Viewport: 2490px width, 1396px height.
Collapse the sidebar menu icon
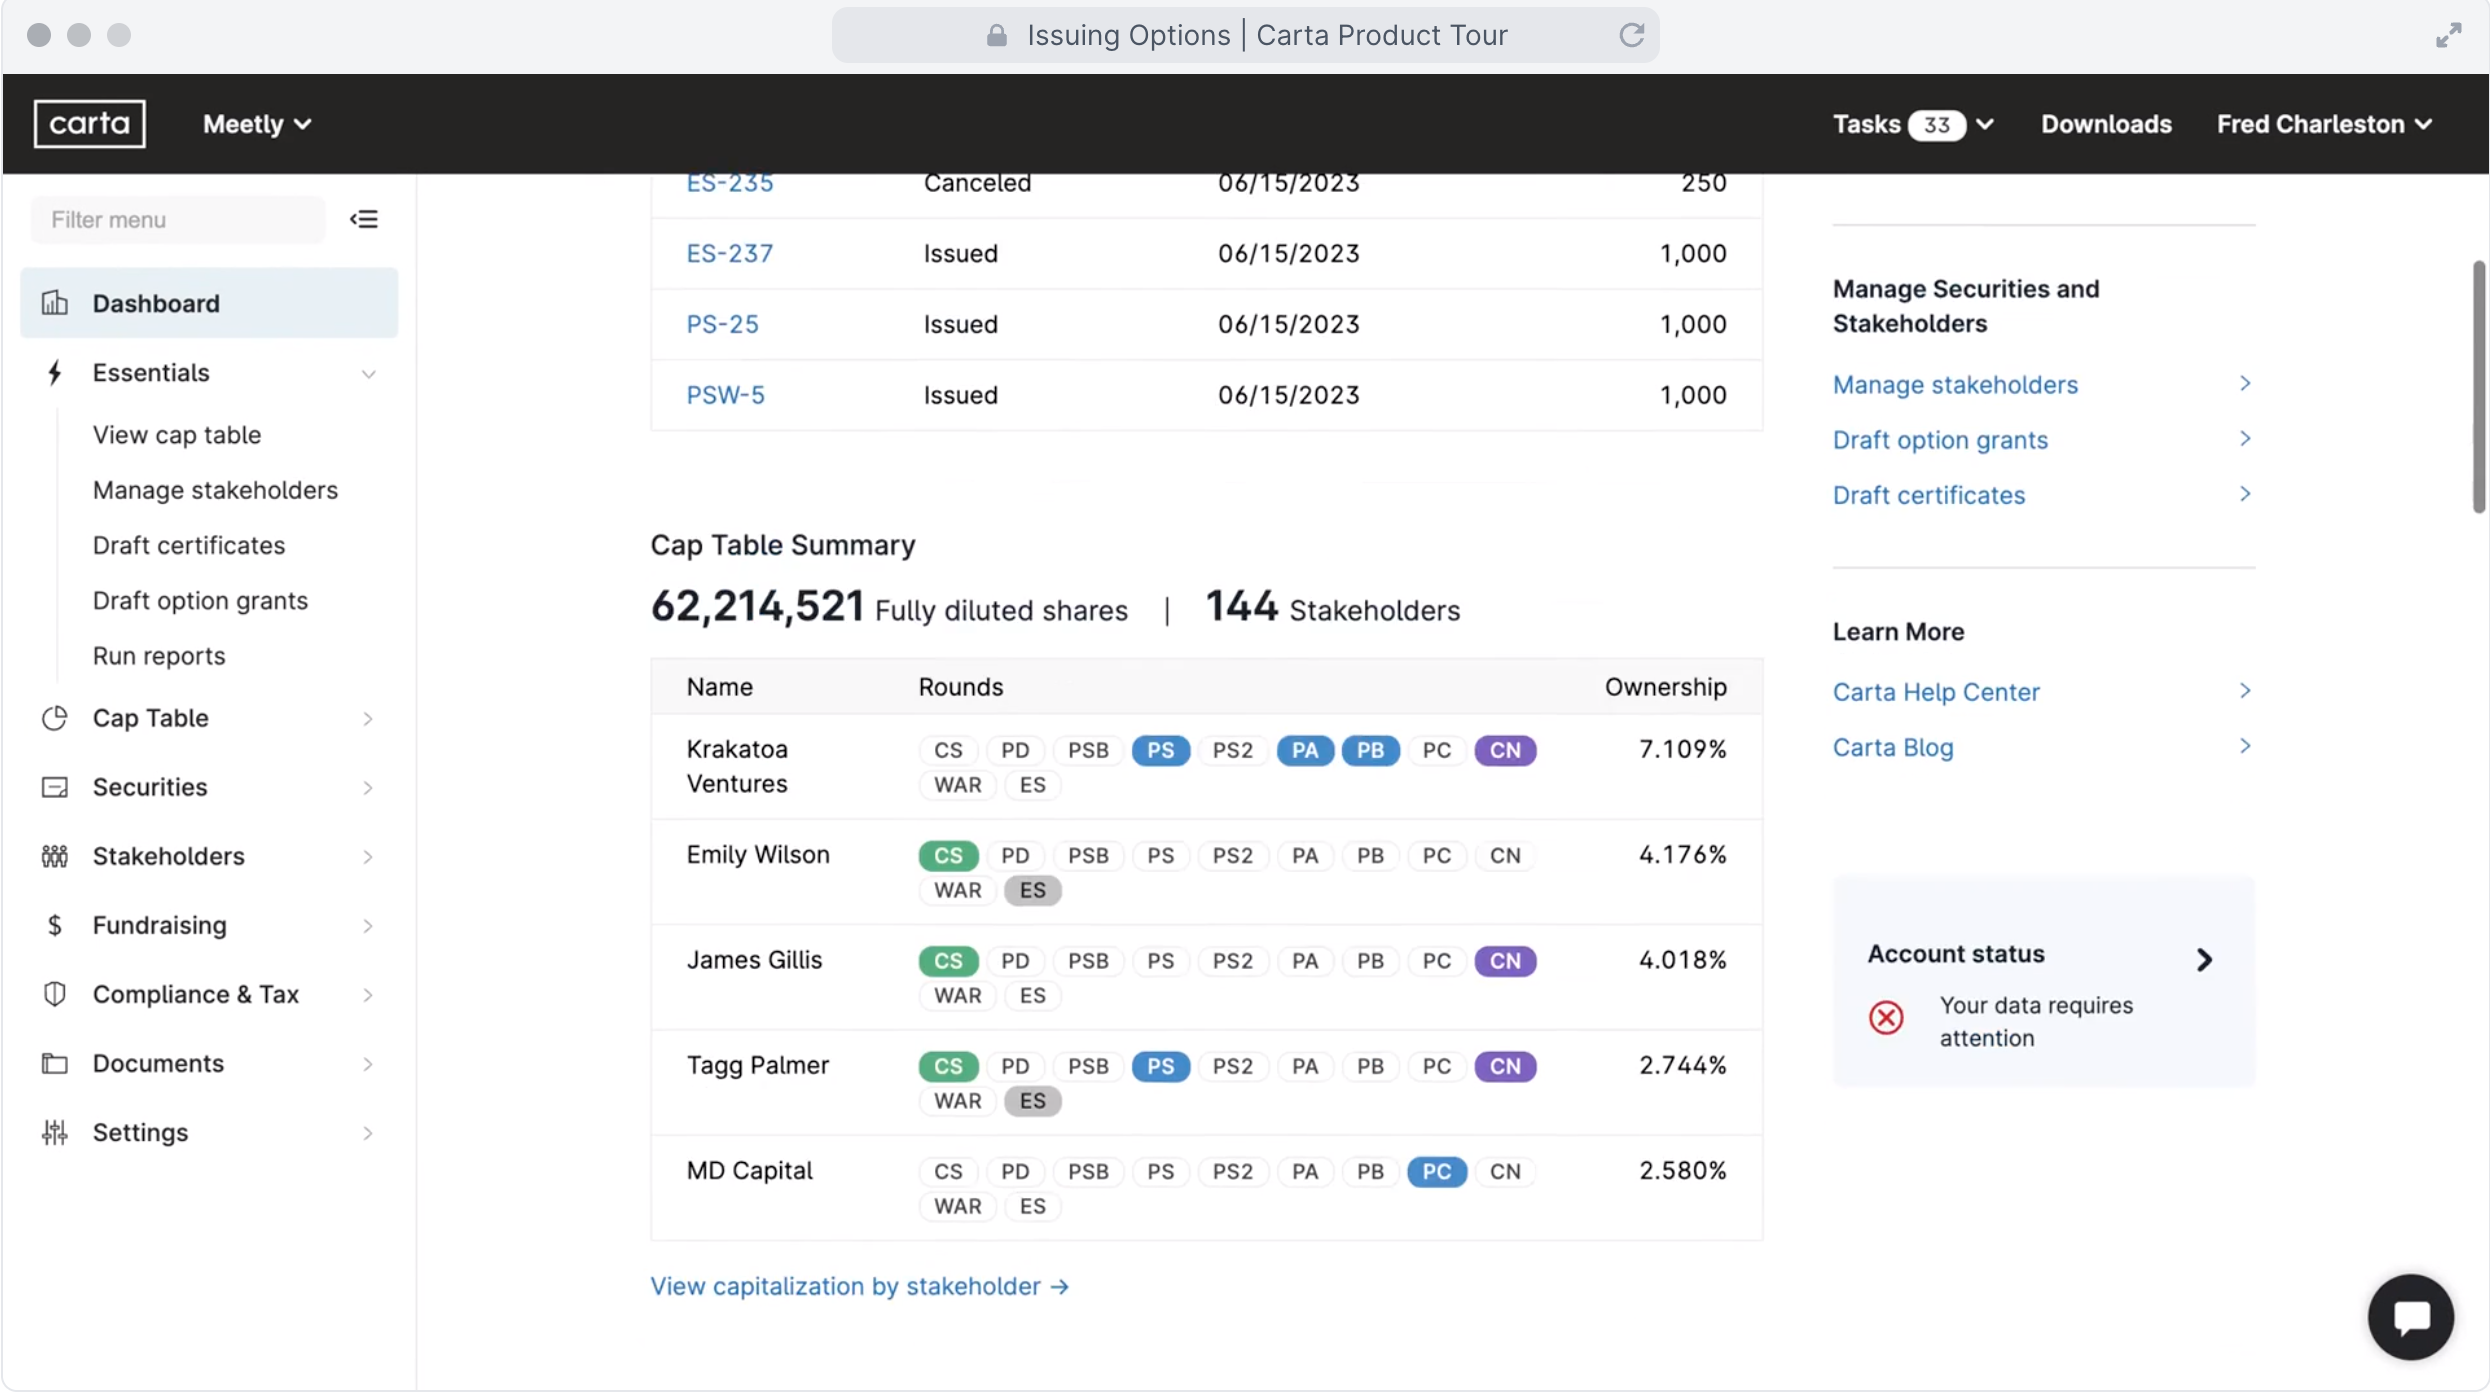[x=364, y=219]
